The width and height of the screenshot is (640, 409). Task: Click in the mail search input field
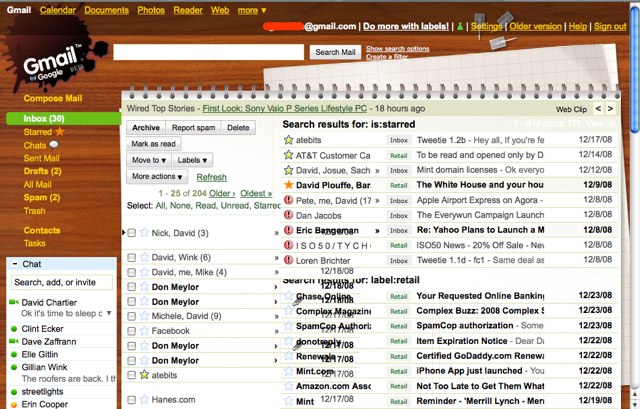tap(209, 52)
